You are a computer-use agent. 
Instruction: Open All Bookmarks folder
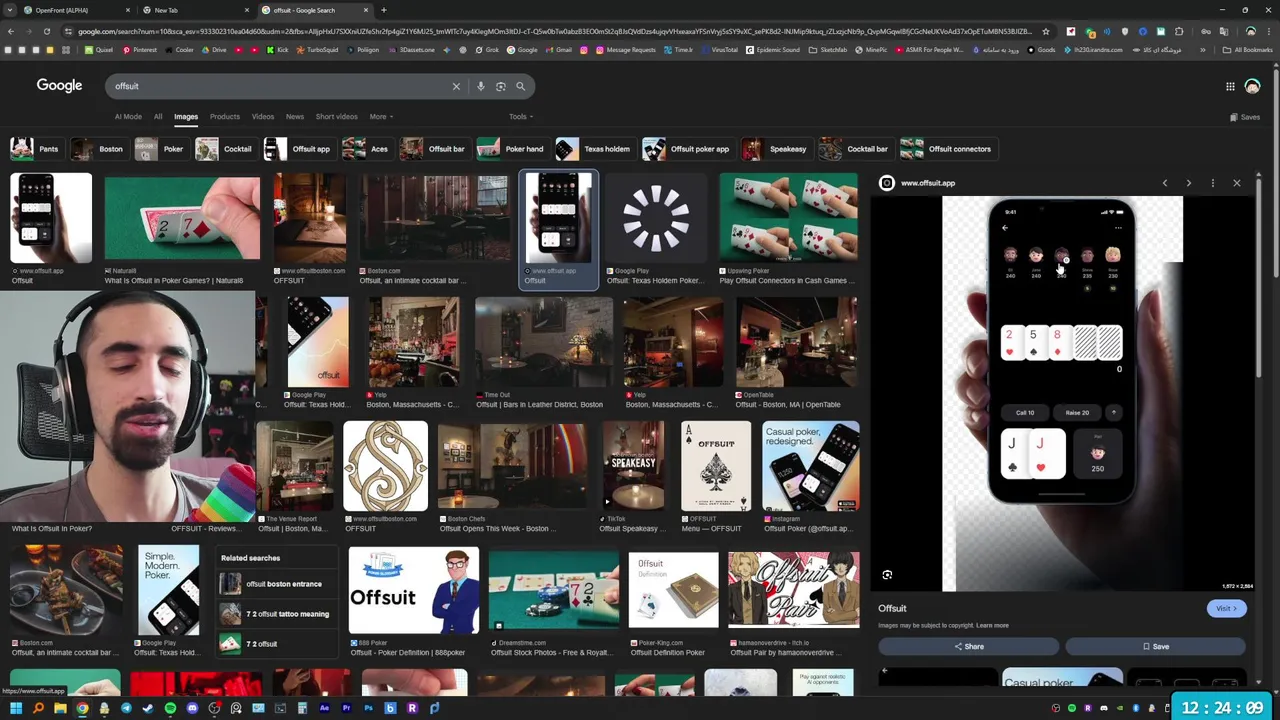1247,50
